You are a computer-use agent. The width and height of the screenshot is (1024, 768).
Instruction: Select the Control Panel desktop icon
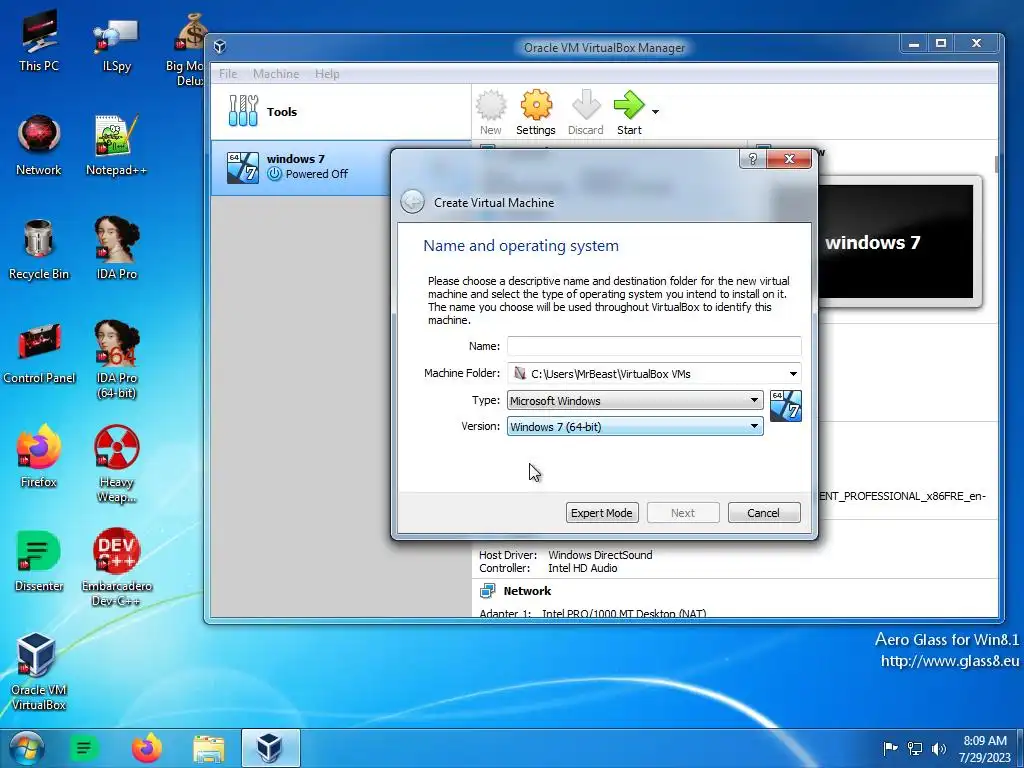pos(39,353)
